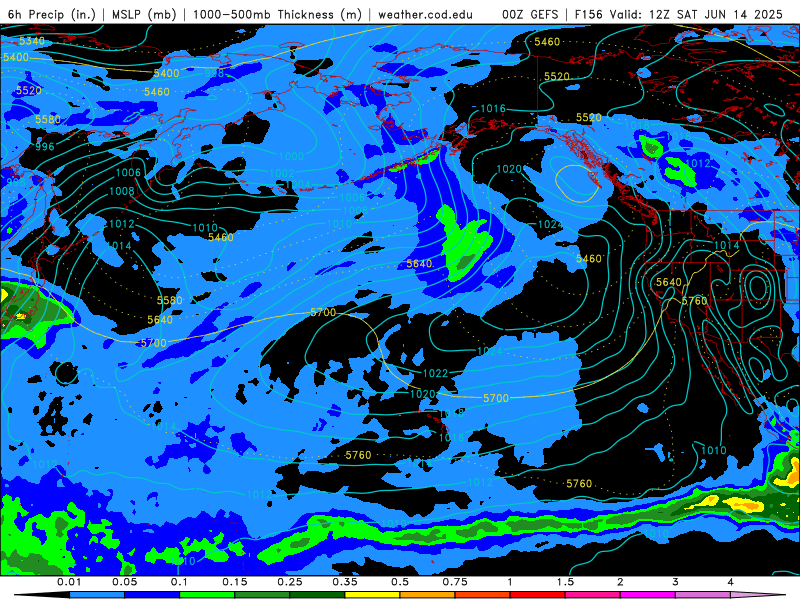Click the 1.5 legend scale value

[x=565, y=582]
